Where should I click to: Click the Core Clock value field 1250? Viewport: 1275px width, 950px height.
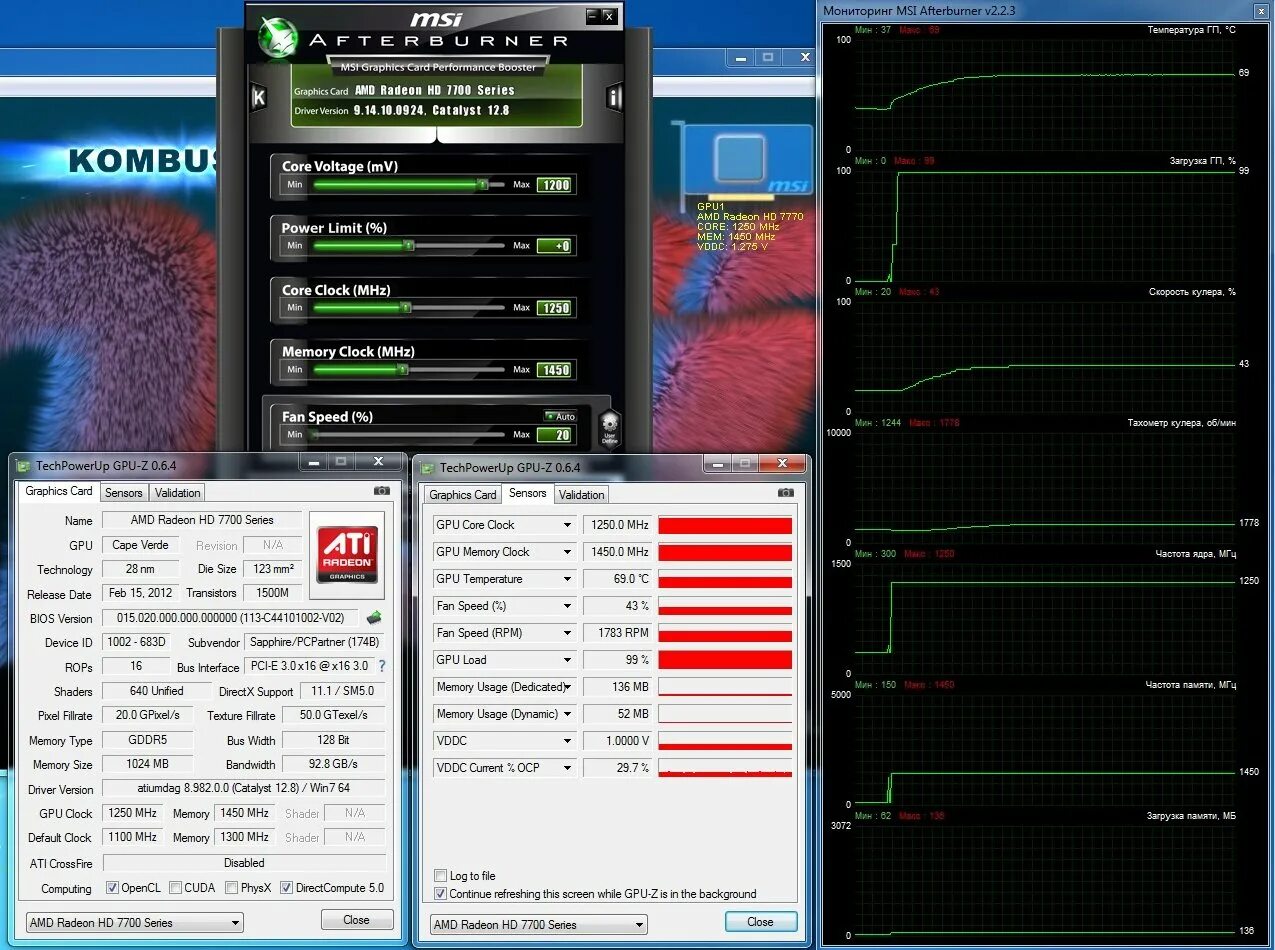click(555, 308)
